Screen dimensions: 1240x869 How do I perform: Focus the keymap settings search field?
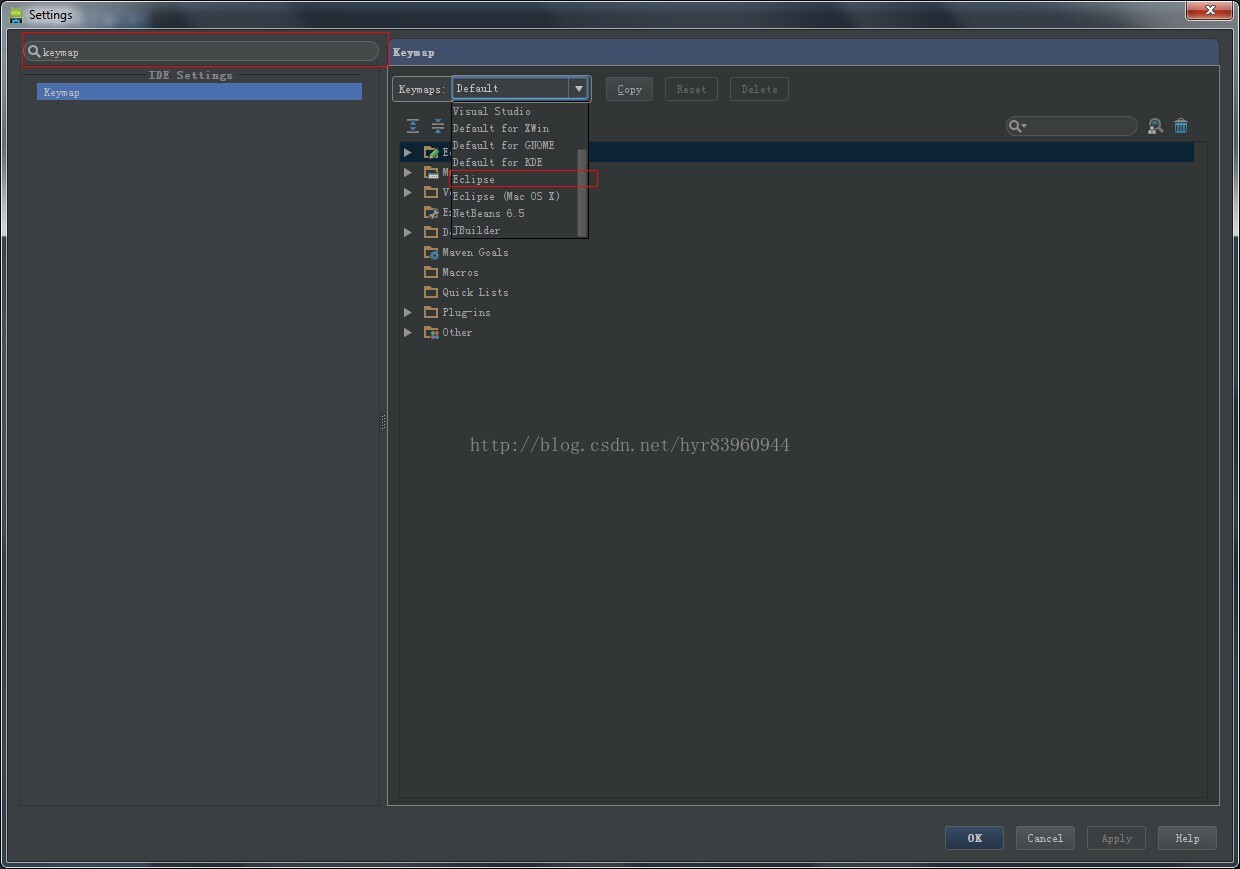pyautogui.click(x=202, y=52)
